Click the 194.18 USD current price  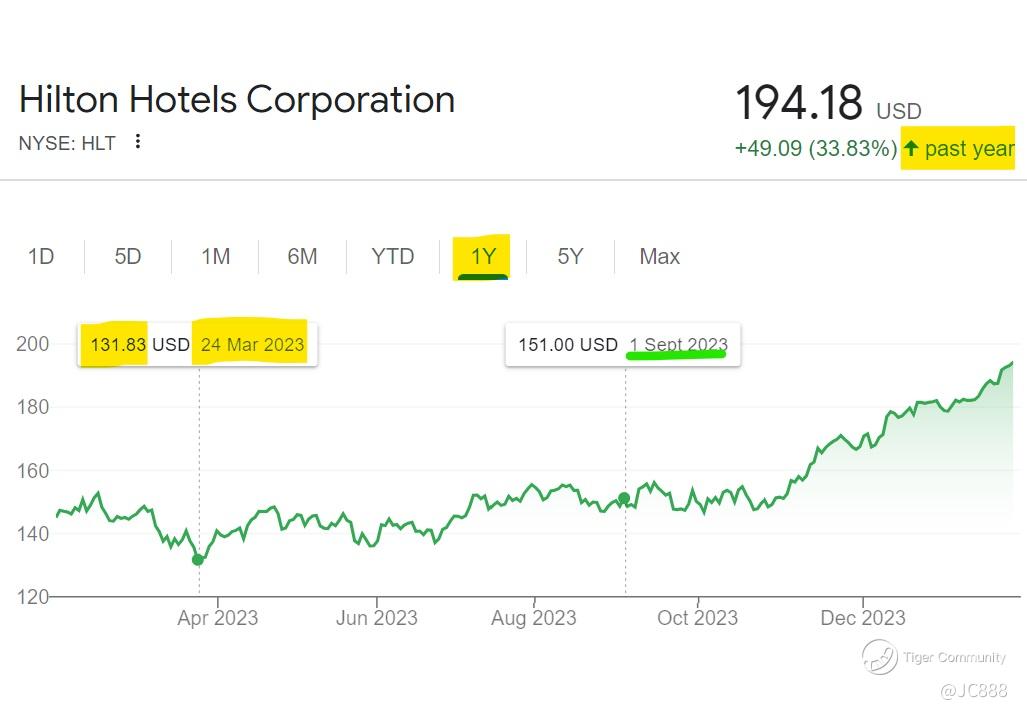coord(827,104)
